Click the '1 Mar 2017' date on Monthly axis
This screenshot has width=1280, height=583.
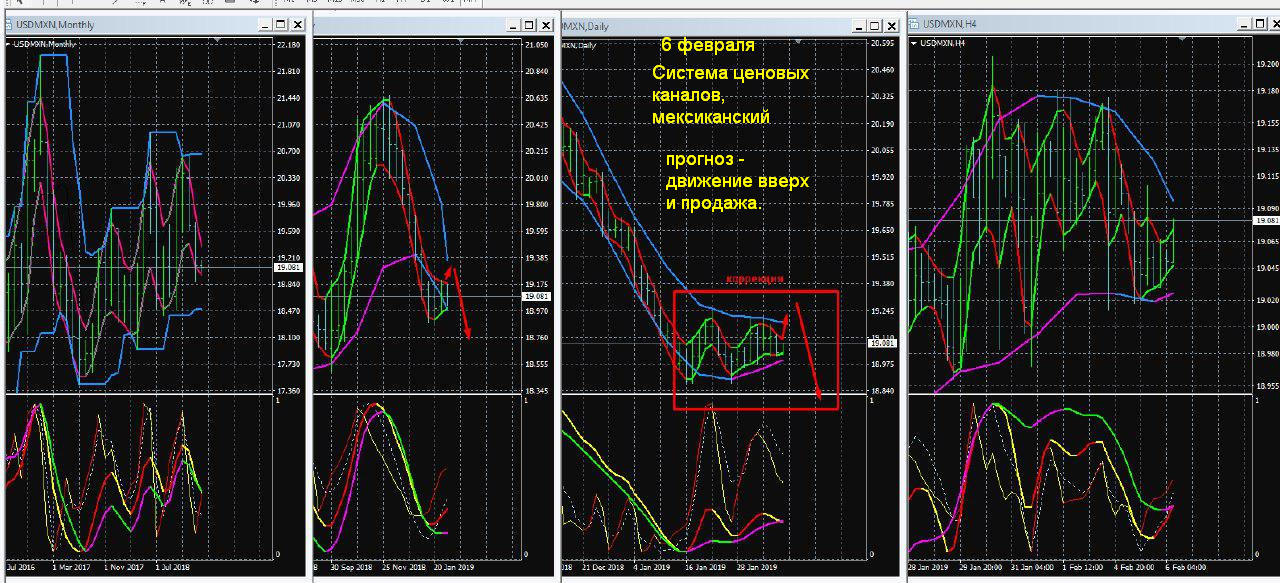70,567
